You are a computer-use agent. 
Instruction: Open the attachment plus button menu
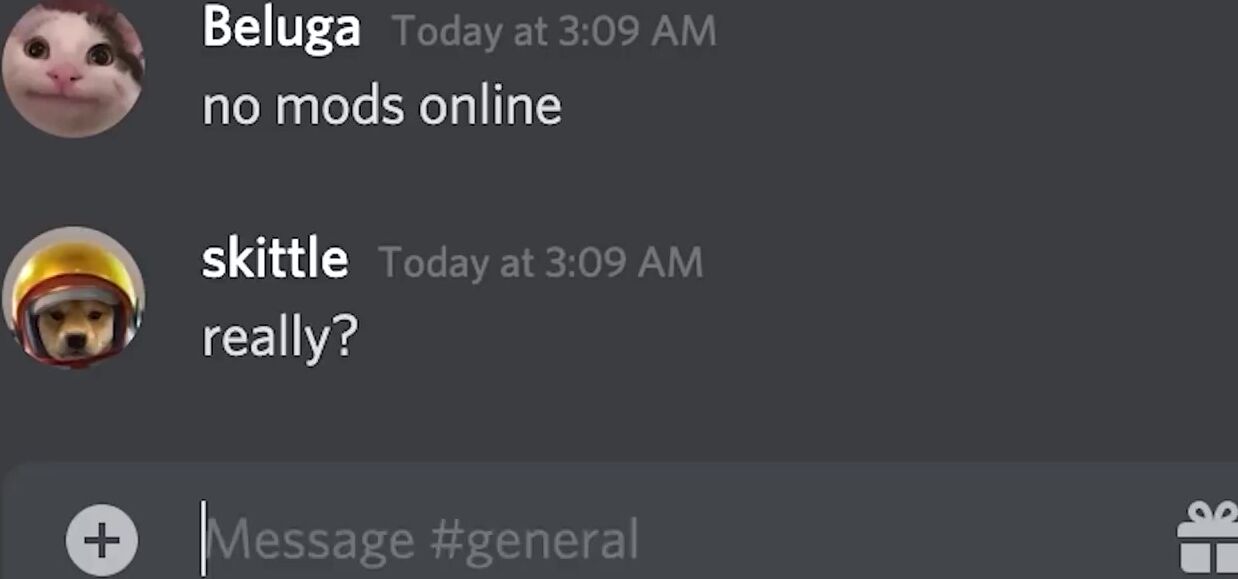101,540
